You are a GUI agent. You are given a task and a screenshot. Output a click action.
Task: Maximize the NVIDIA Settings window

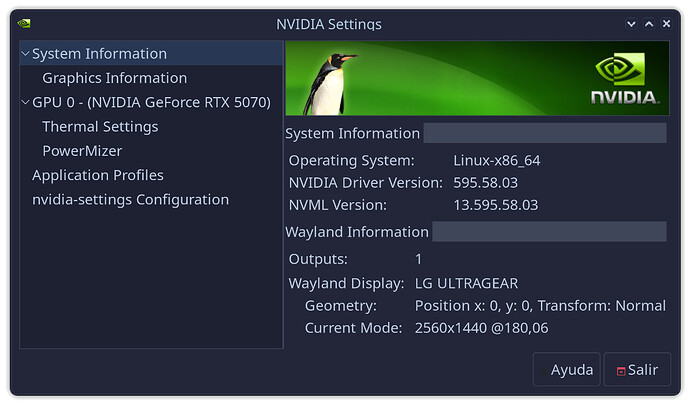point(649,24)
